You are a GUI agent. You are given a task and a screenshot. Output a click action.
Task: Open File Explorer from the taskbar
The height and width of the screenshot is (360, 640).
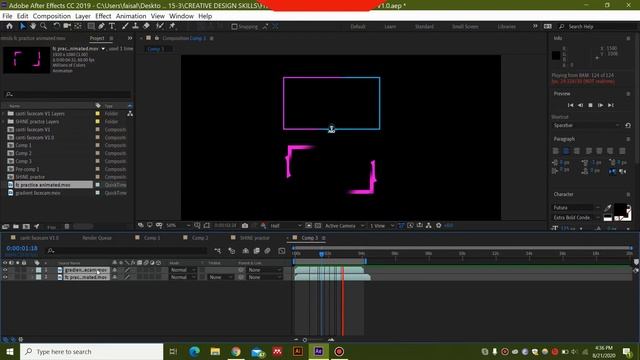[x=215, y=351]
